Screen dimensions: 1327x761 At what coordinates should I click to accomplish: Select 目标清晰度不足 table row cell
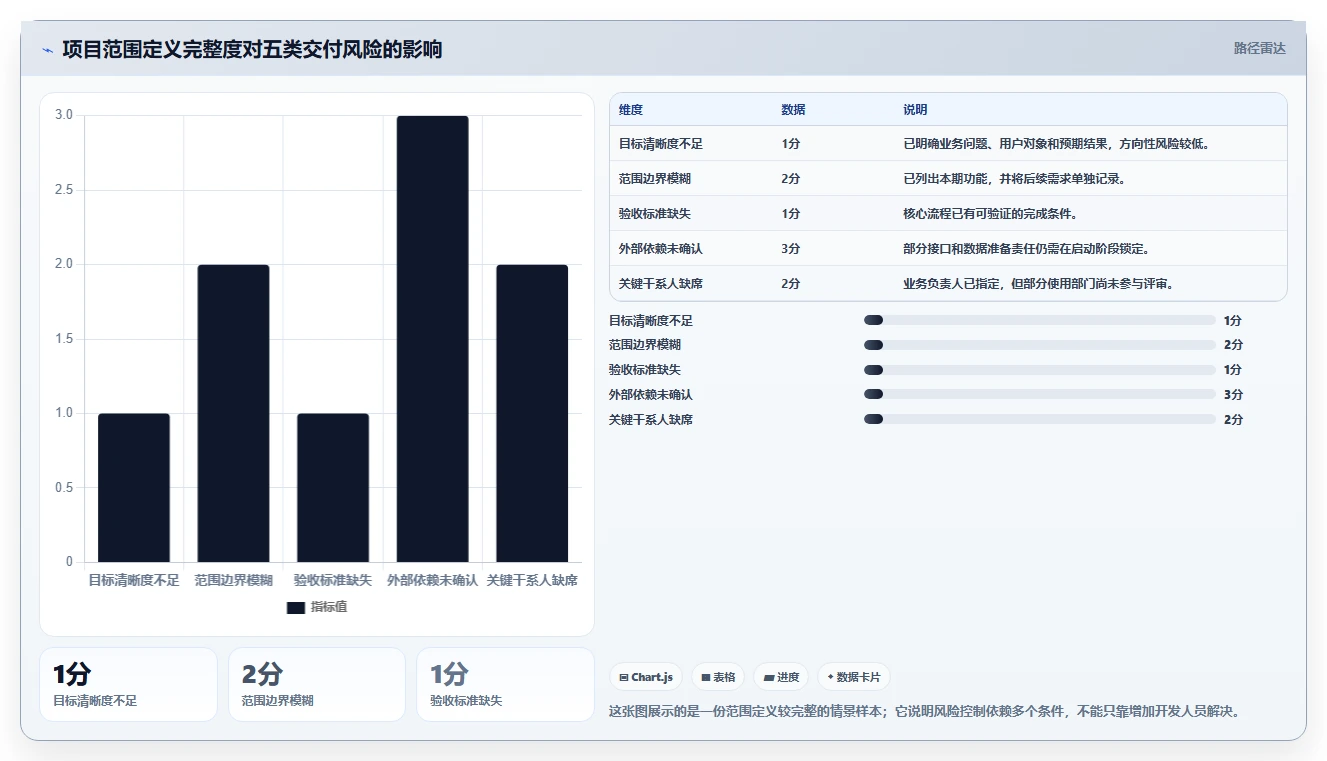coord(661,144)
